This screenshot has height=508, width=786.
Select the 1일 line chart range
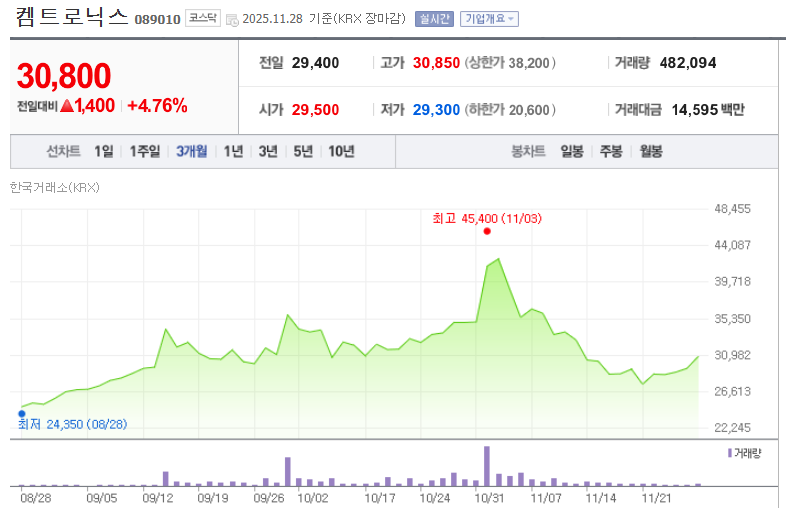(x=104, y=151)
